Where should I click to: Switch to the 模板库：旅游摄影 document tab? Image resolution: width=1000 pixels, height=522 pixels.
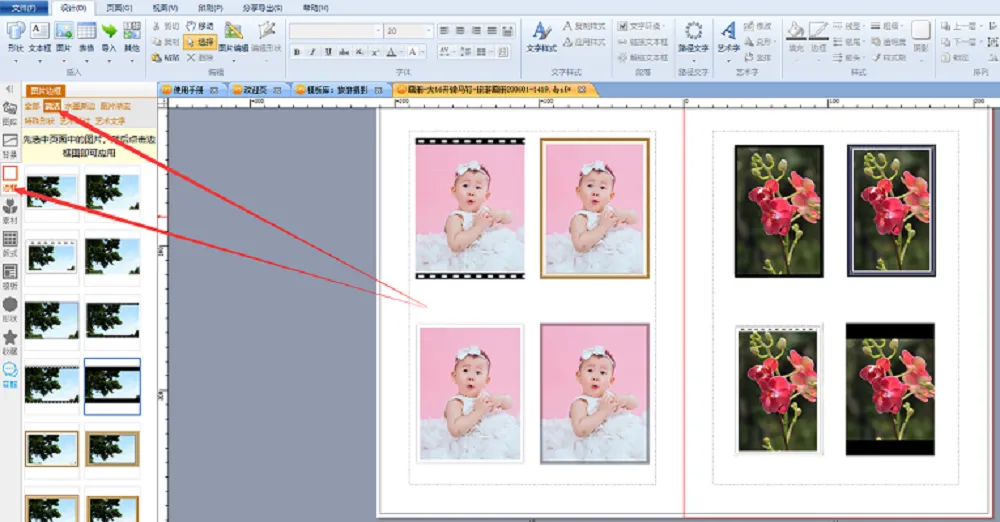pyautogui.click(x=335, y=89)
